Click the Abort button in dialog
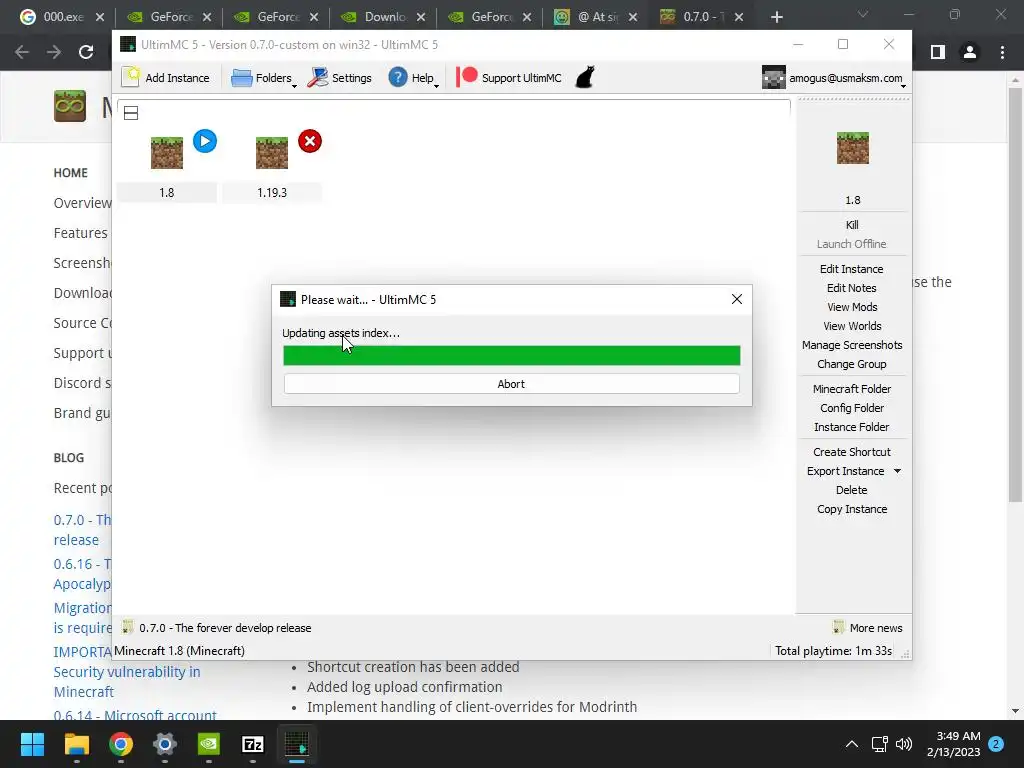Screen dimensions: 1024x768 [x=511, y=384]
